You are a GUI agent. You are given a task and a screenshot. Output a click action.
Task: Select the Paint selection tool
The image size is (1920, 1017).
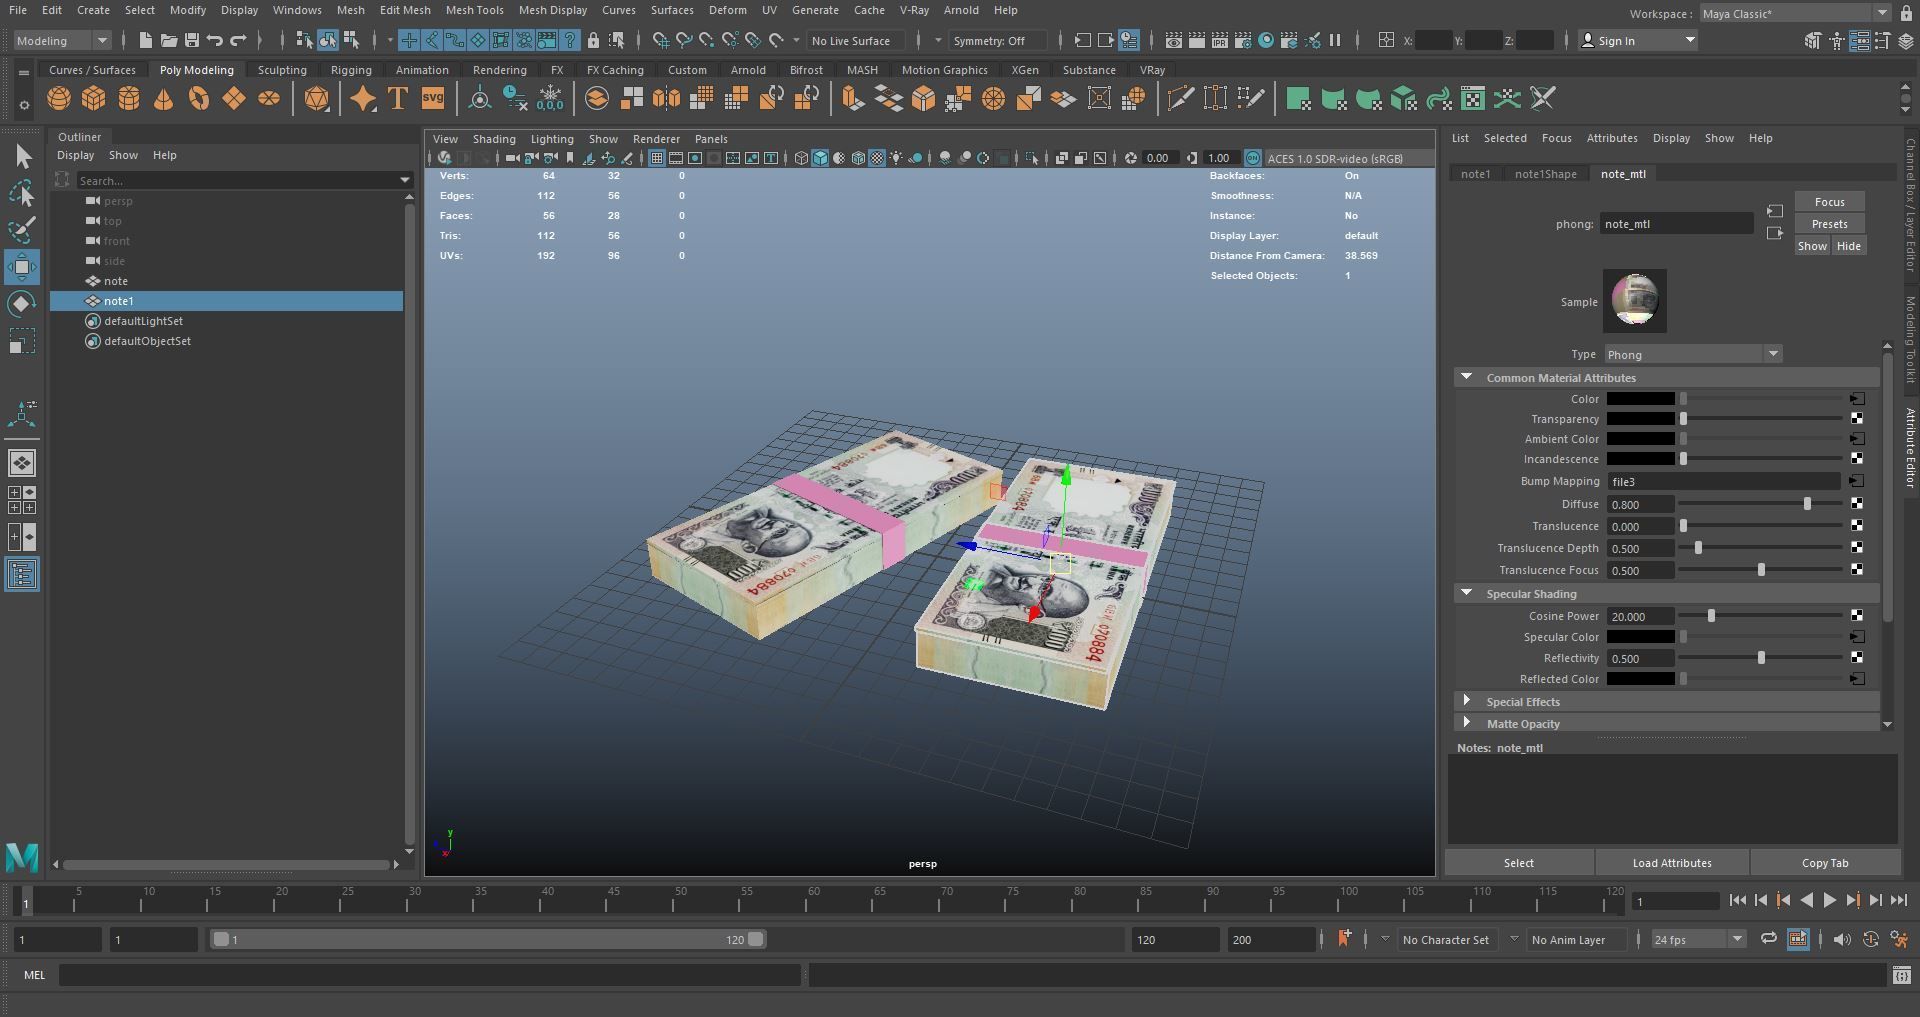[x=22, y=231]
